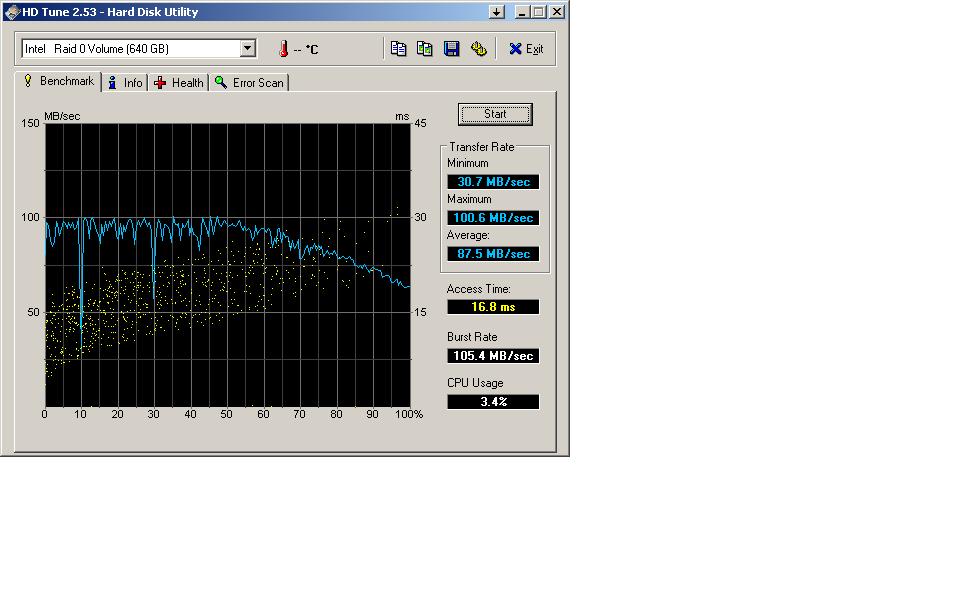960x600 pixels.
Task: Click the CPU Usage label
Action: tap(475, 383)
